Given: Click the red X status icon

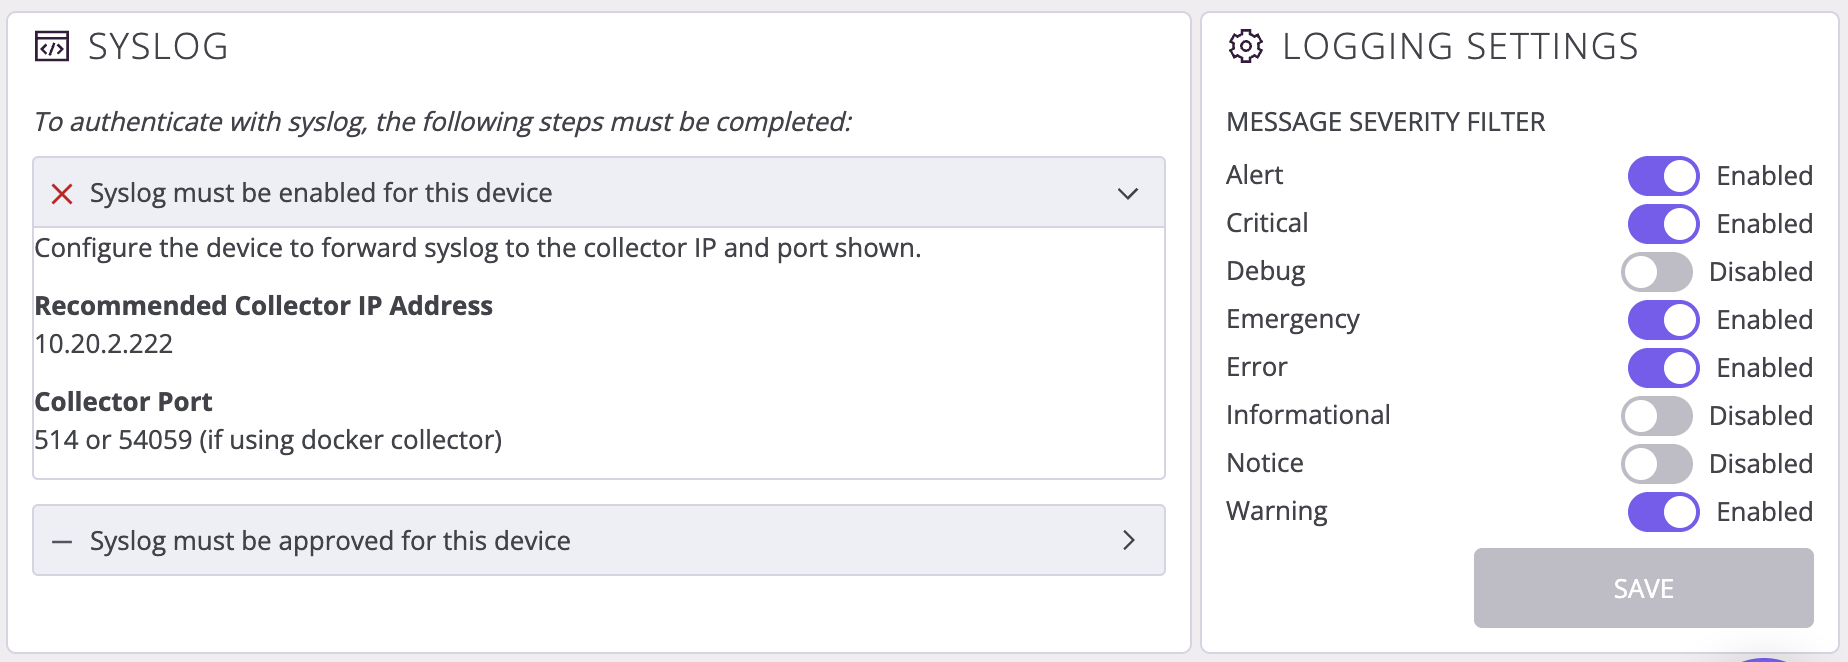Looking at the screenshot, I should (62, 193).
